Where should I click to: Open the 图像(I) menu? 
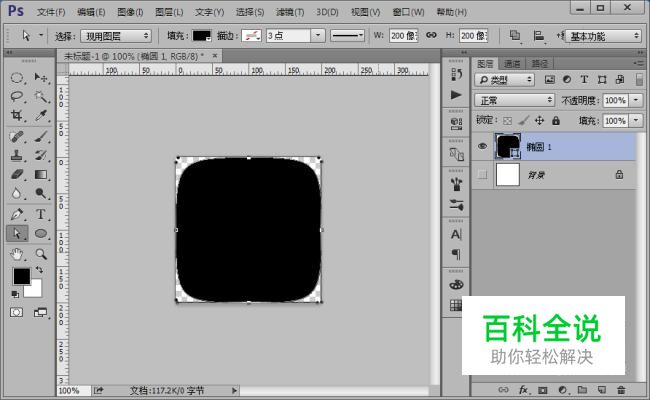pyautogui.click(x=130, y=12)
